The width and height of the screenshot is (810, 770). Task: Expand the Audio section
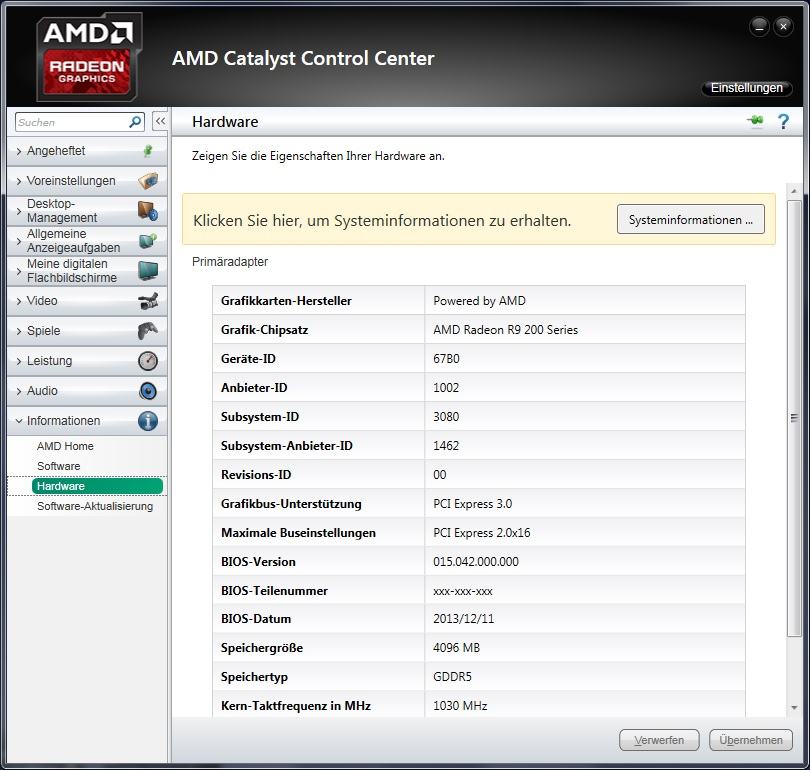(x=87, y=390)
